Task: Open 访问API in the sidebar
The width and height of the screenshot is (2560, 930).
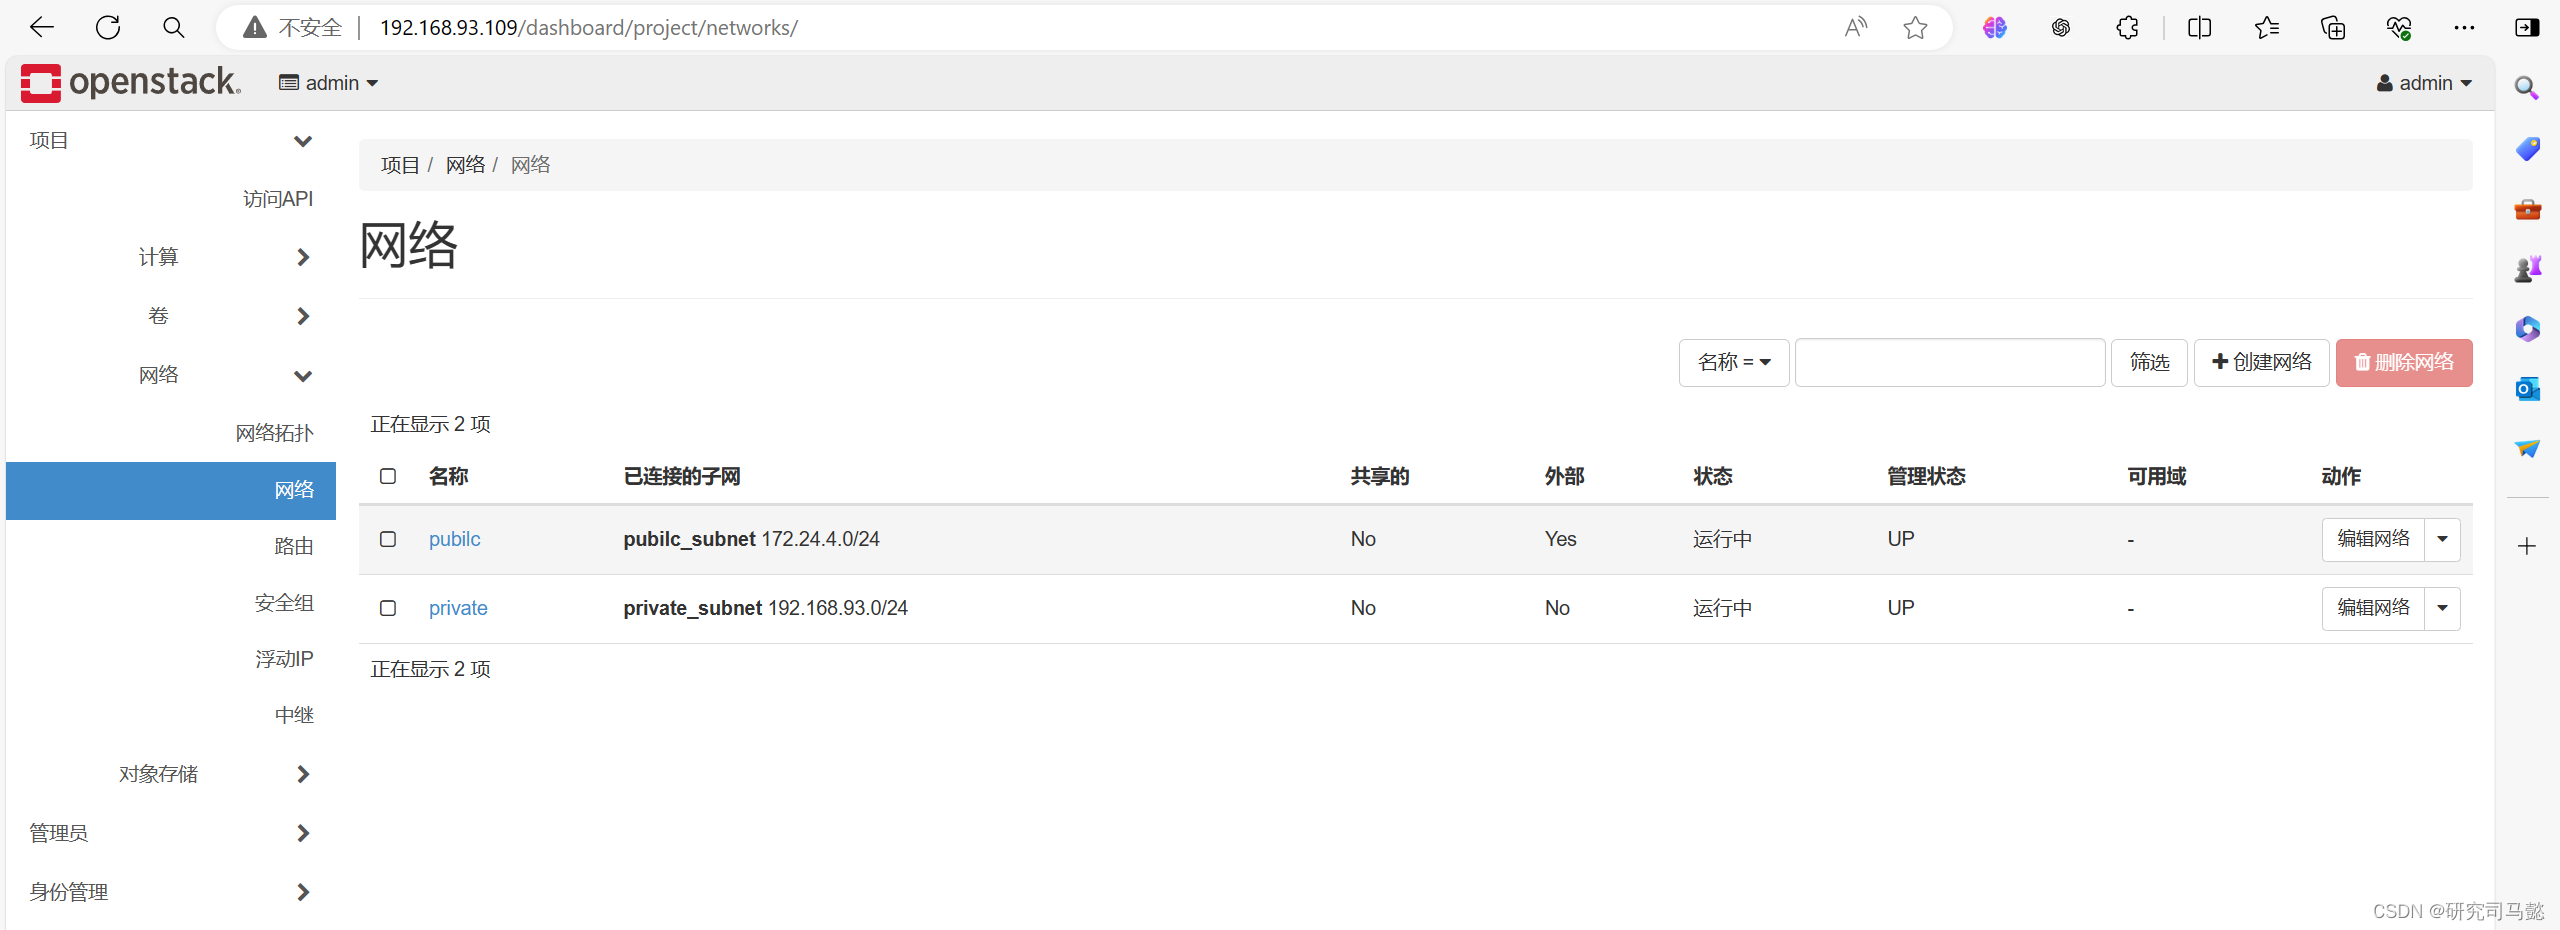Action: [278, 199]
